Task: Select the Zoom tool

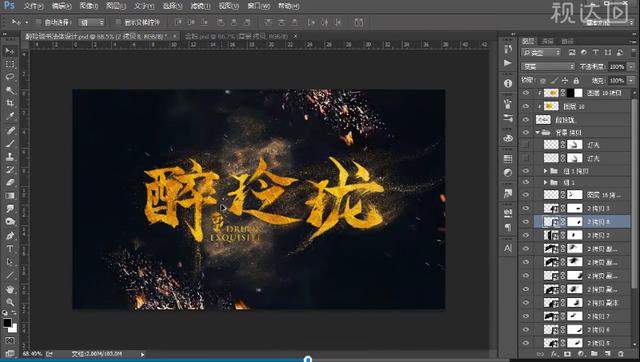Action: (x=10, y=302)
